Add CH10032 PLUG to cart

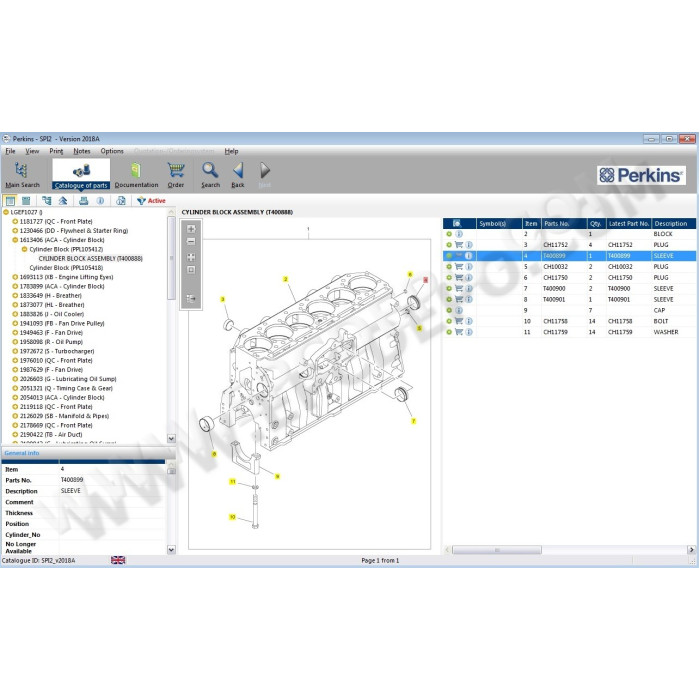pyautogui.click(x=458, y=267)
